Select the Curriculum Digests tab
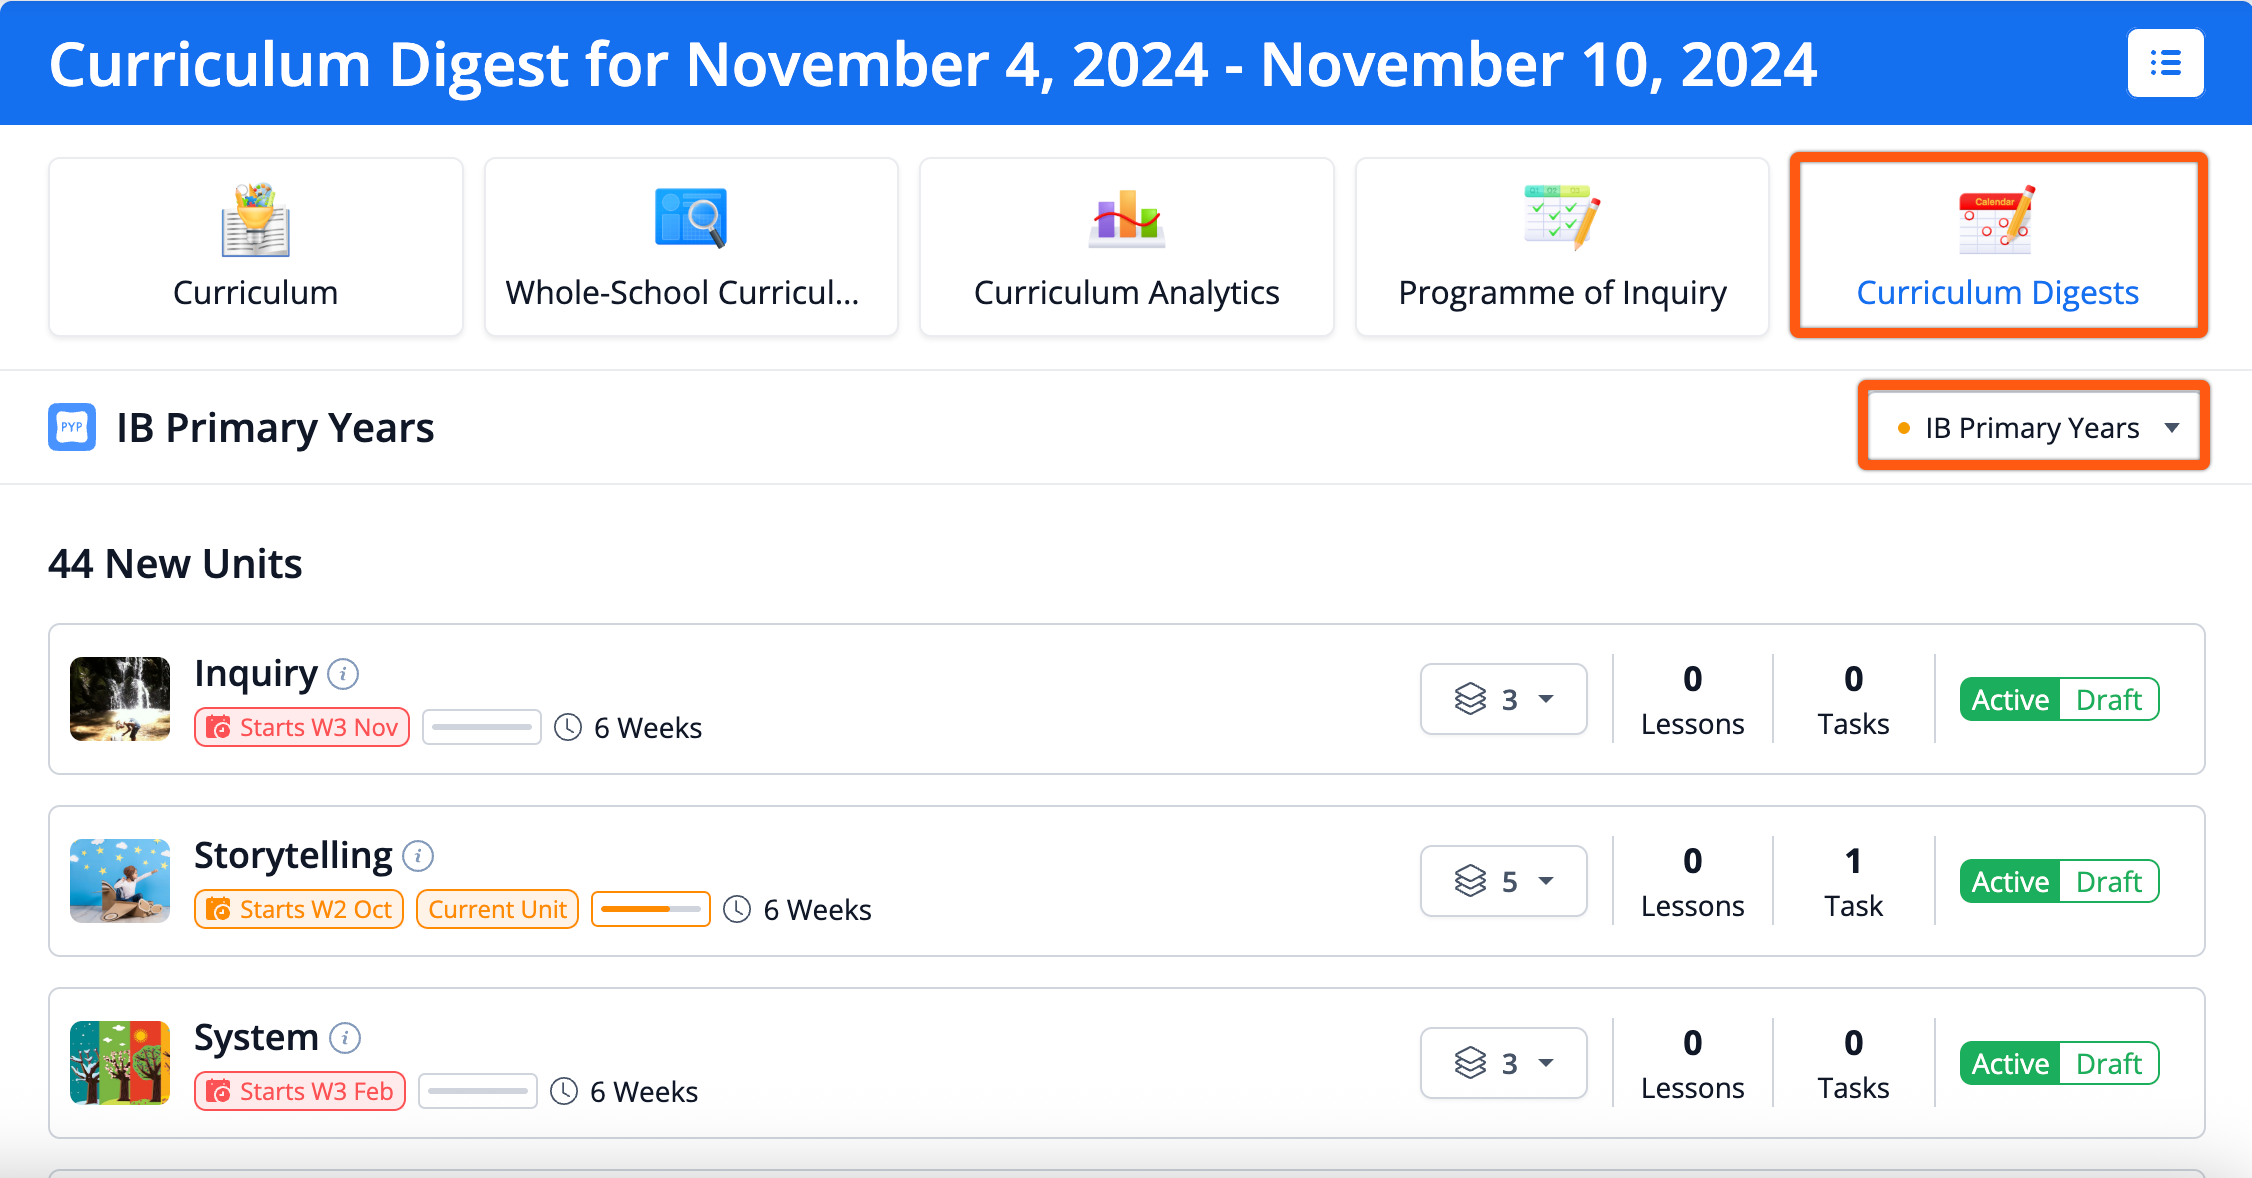The width and height of the screenshot is (2252, 1178). click(1998, 247)
